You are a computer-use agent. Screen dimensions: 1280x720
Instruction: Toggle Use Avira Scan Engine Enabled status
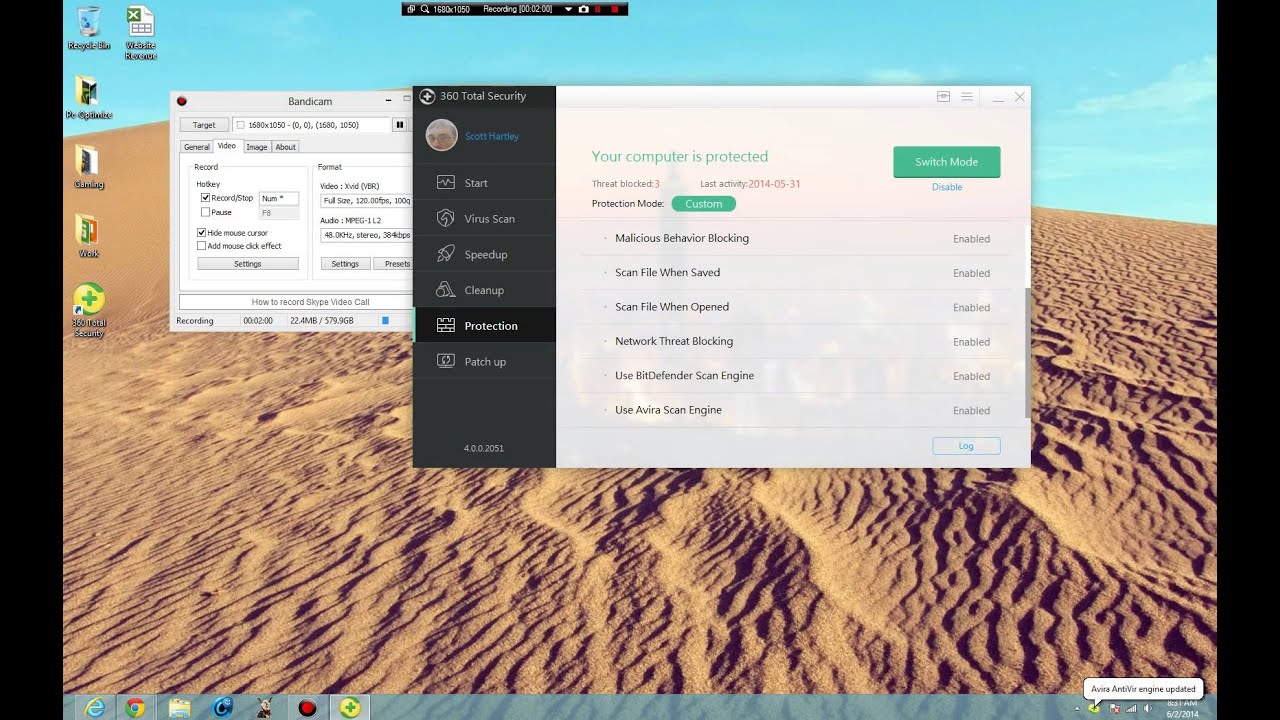tap(971, 411)
